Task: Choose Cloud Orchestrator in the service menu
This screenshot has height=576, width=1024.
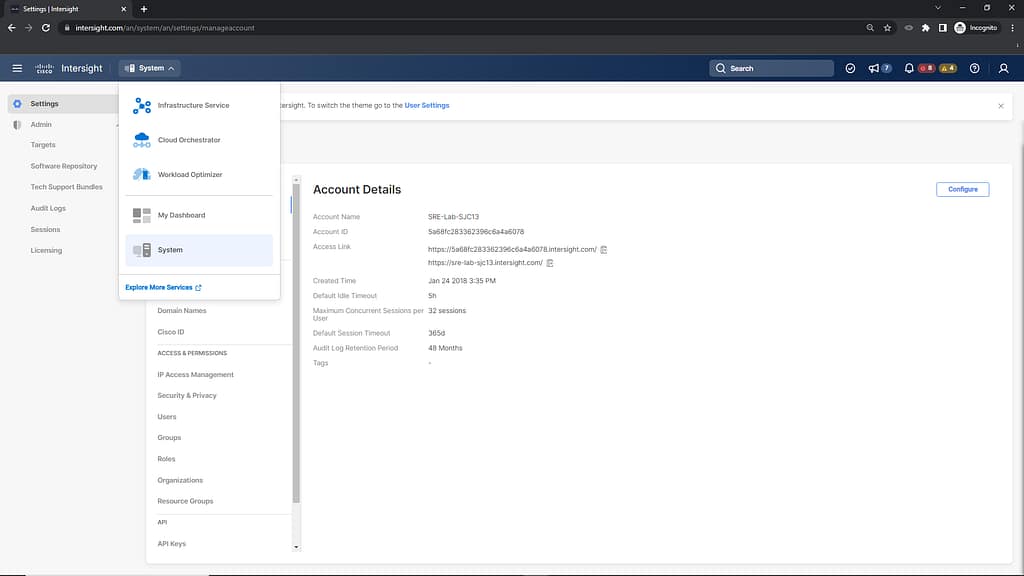Action: click(189, 140)
